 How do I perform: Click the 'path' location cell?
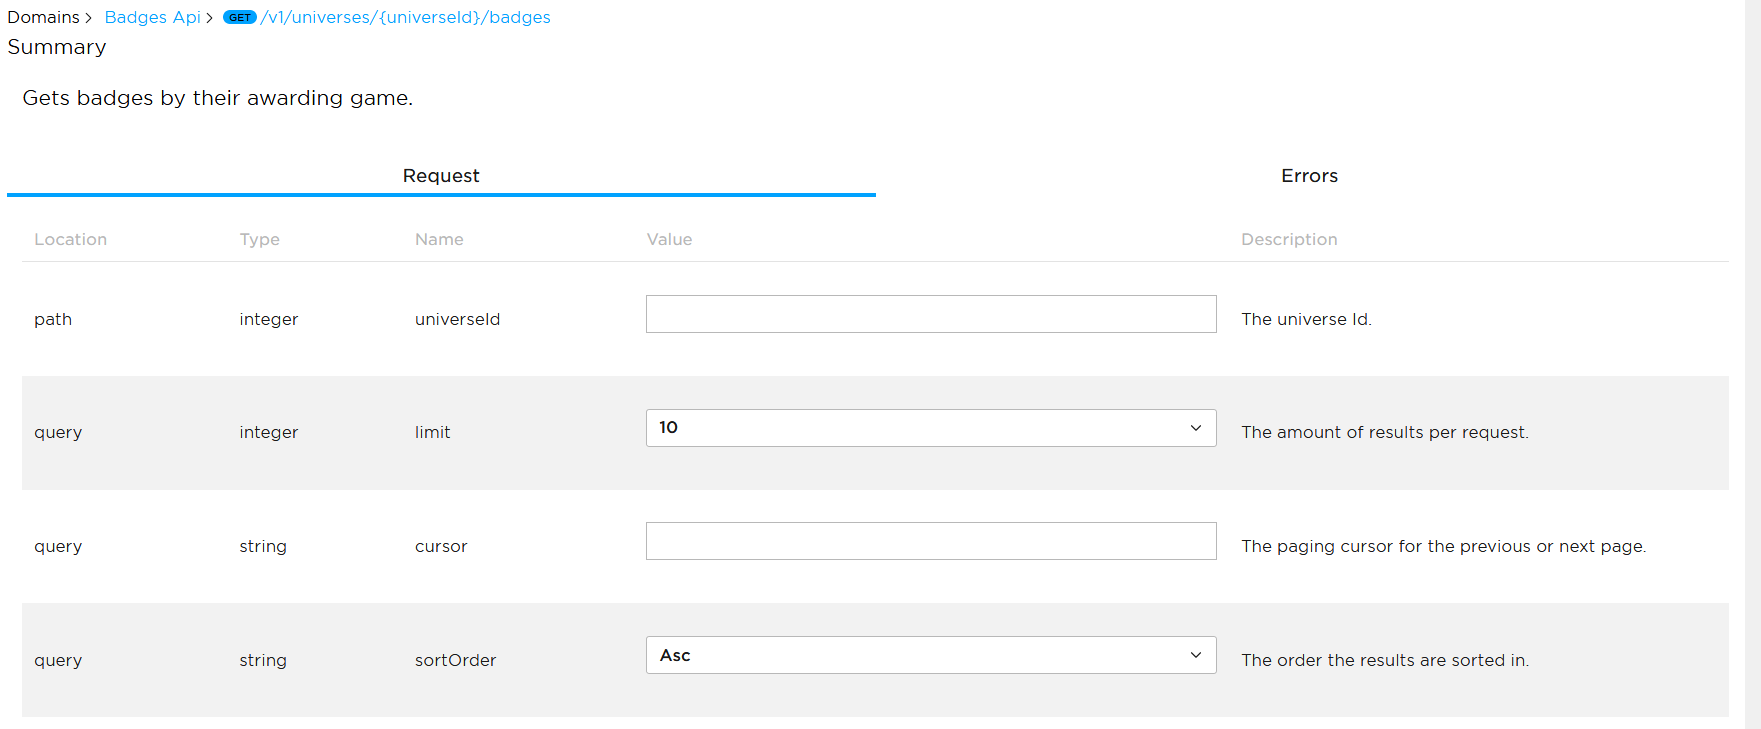[53, 319]
